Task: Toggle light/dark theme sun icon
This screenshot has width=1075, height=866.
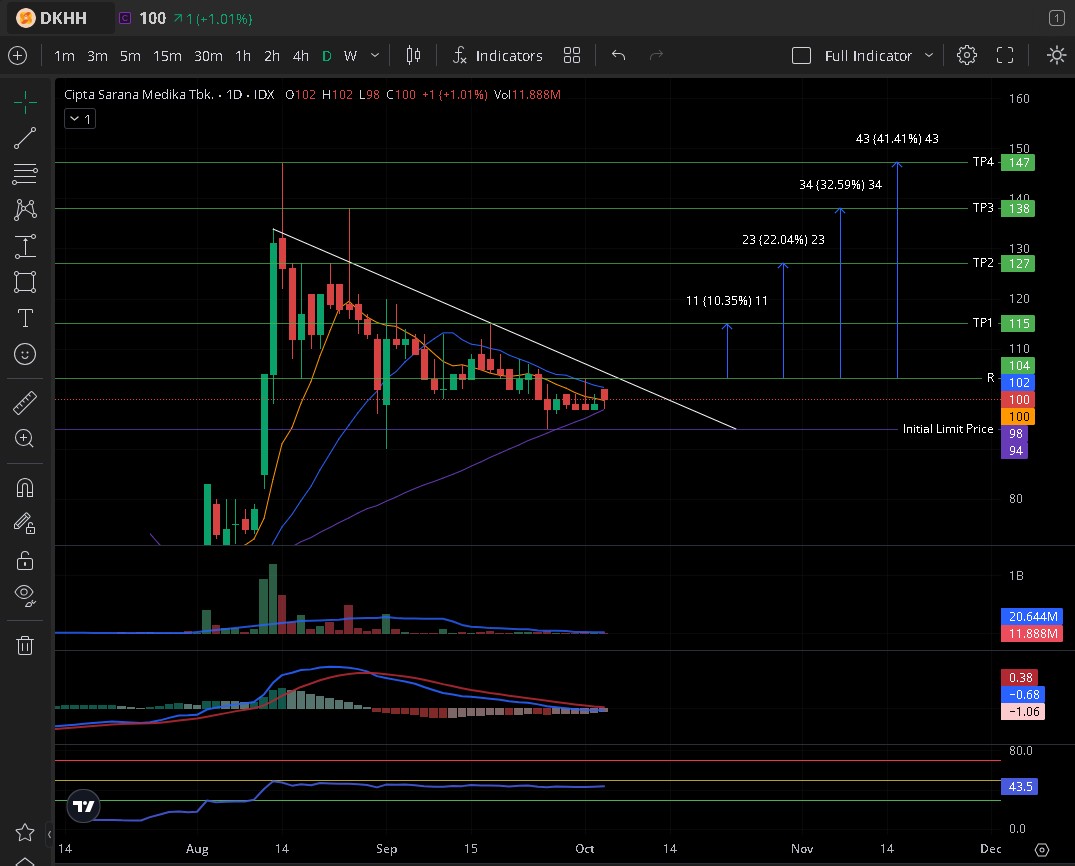Action: pos(1056,56)
